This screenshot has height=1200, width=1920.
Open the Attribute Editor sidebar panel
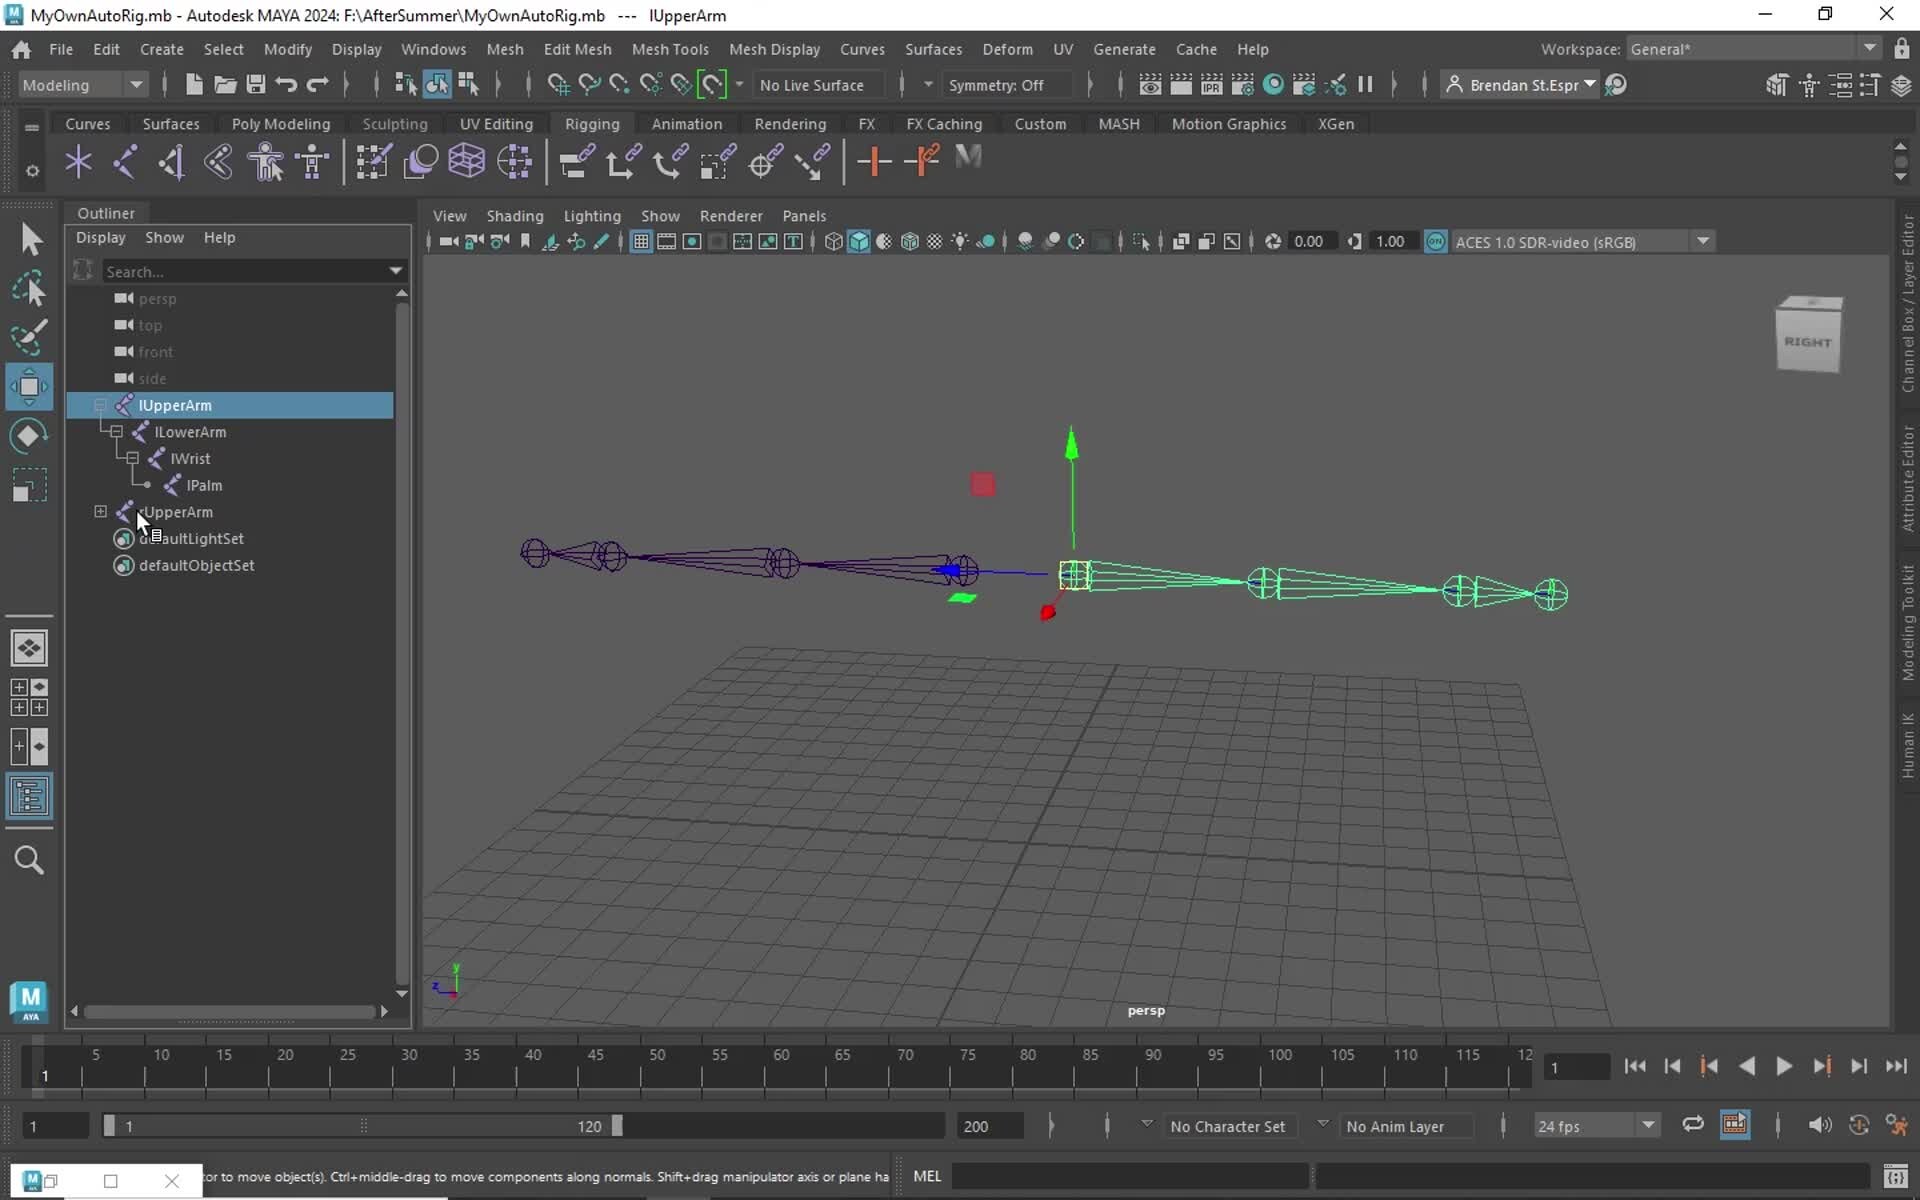click(x=1908, y=480)
